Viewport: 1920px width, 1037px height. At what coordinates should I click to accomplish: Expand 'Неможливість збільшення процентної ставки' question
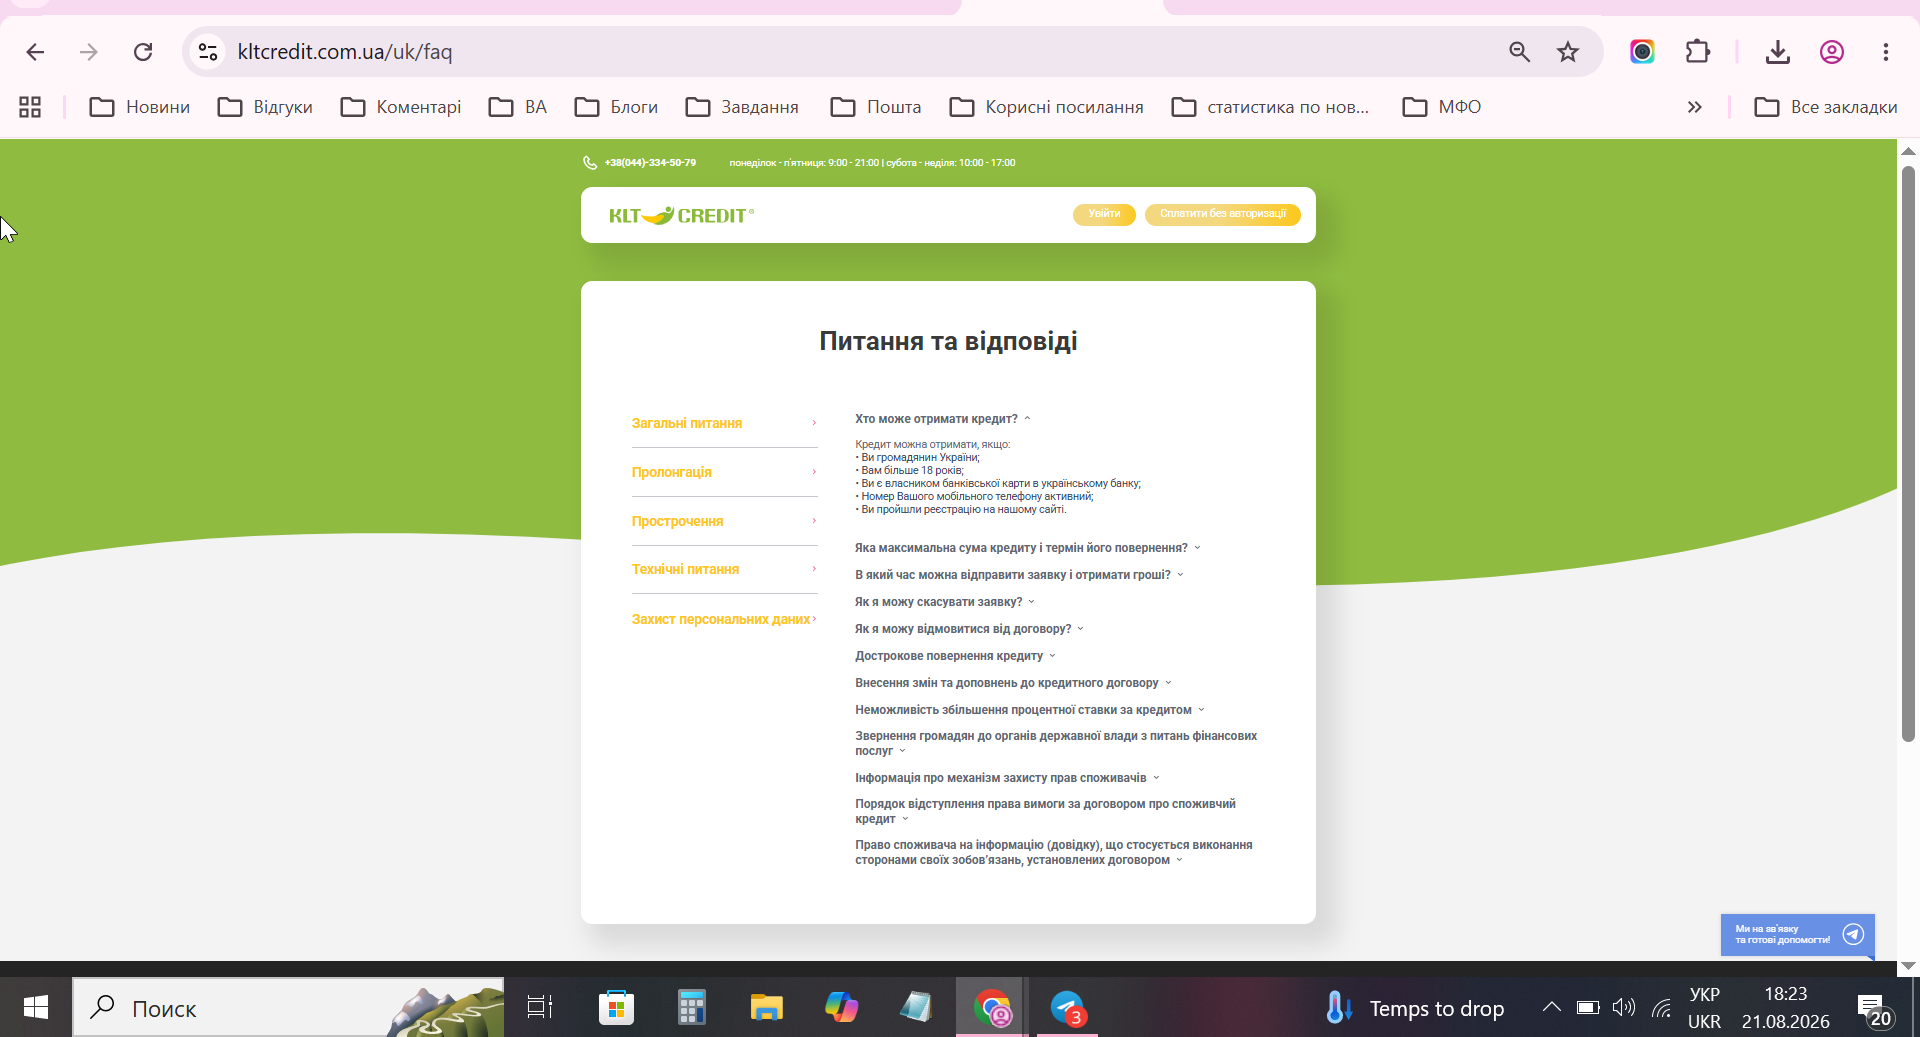(x=1030, y=710)
